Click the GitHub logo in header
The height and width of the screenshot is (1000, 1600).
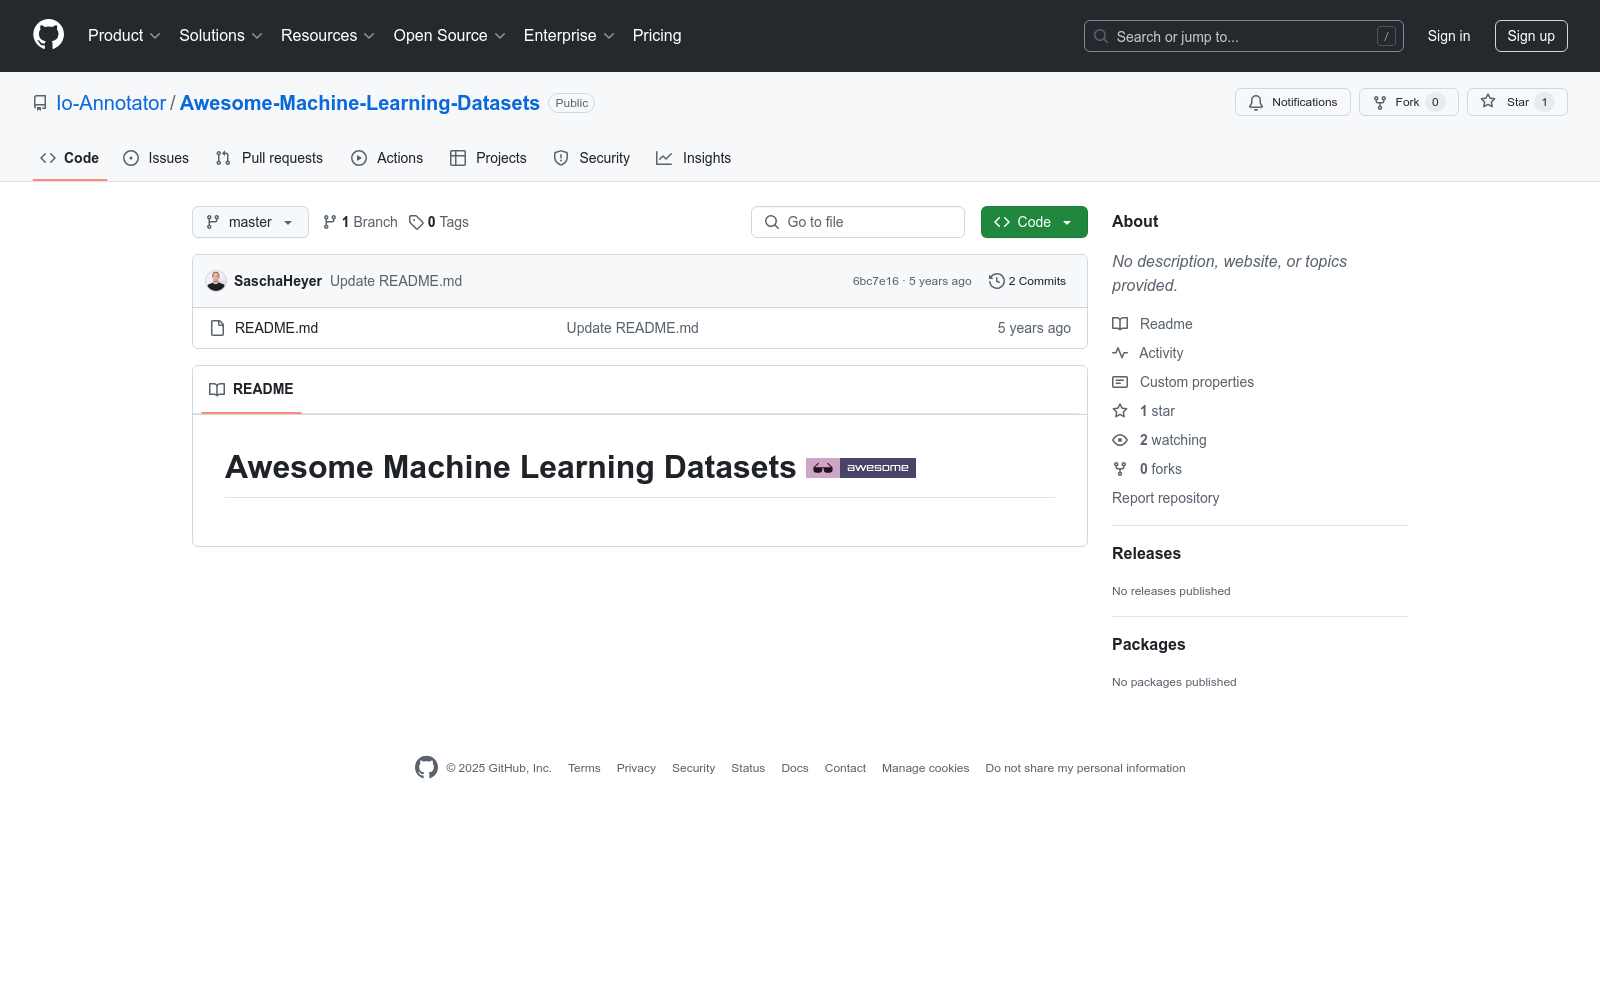pyautogui.click(x=48, y=35)
